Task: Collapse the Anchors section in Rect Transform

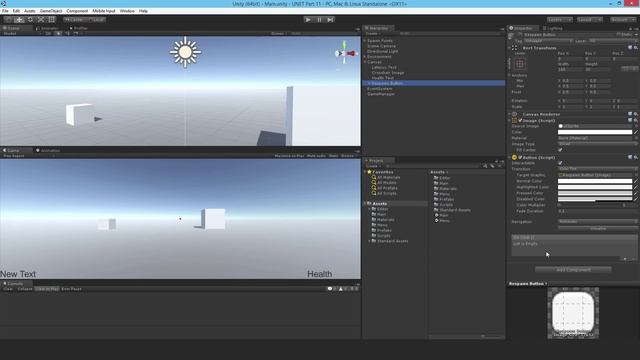Action: [x=509, y=75]
